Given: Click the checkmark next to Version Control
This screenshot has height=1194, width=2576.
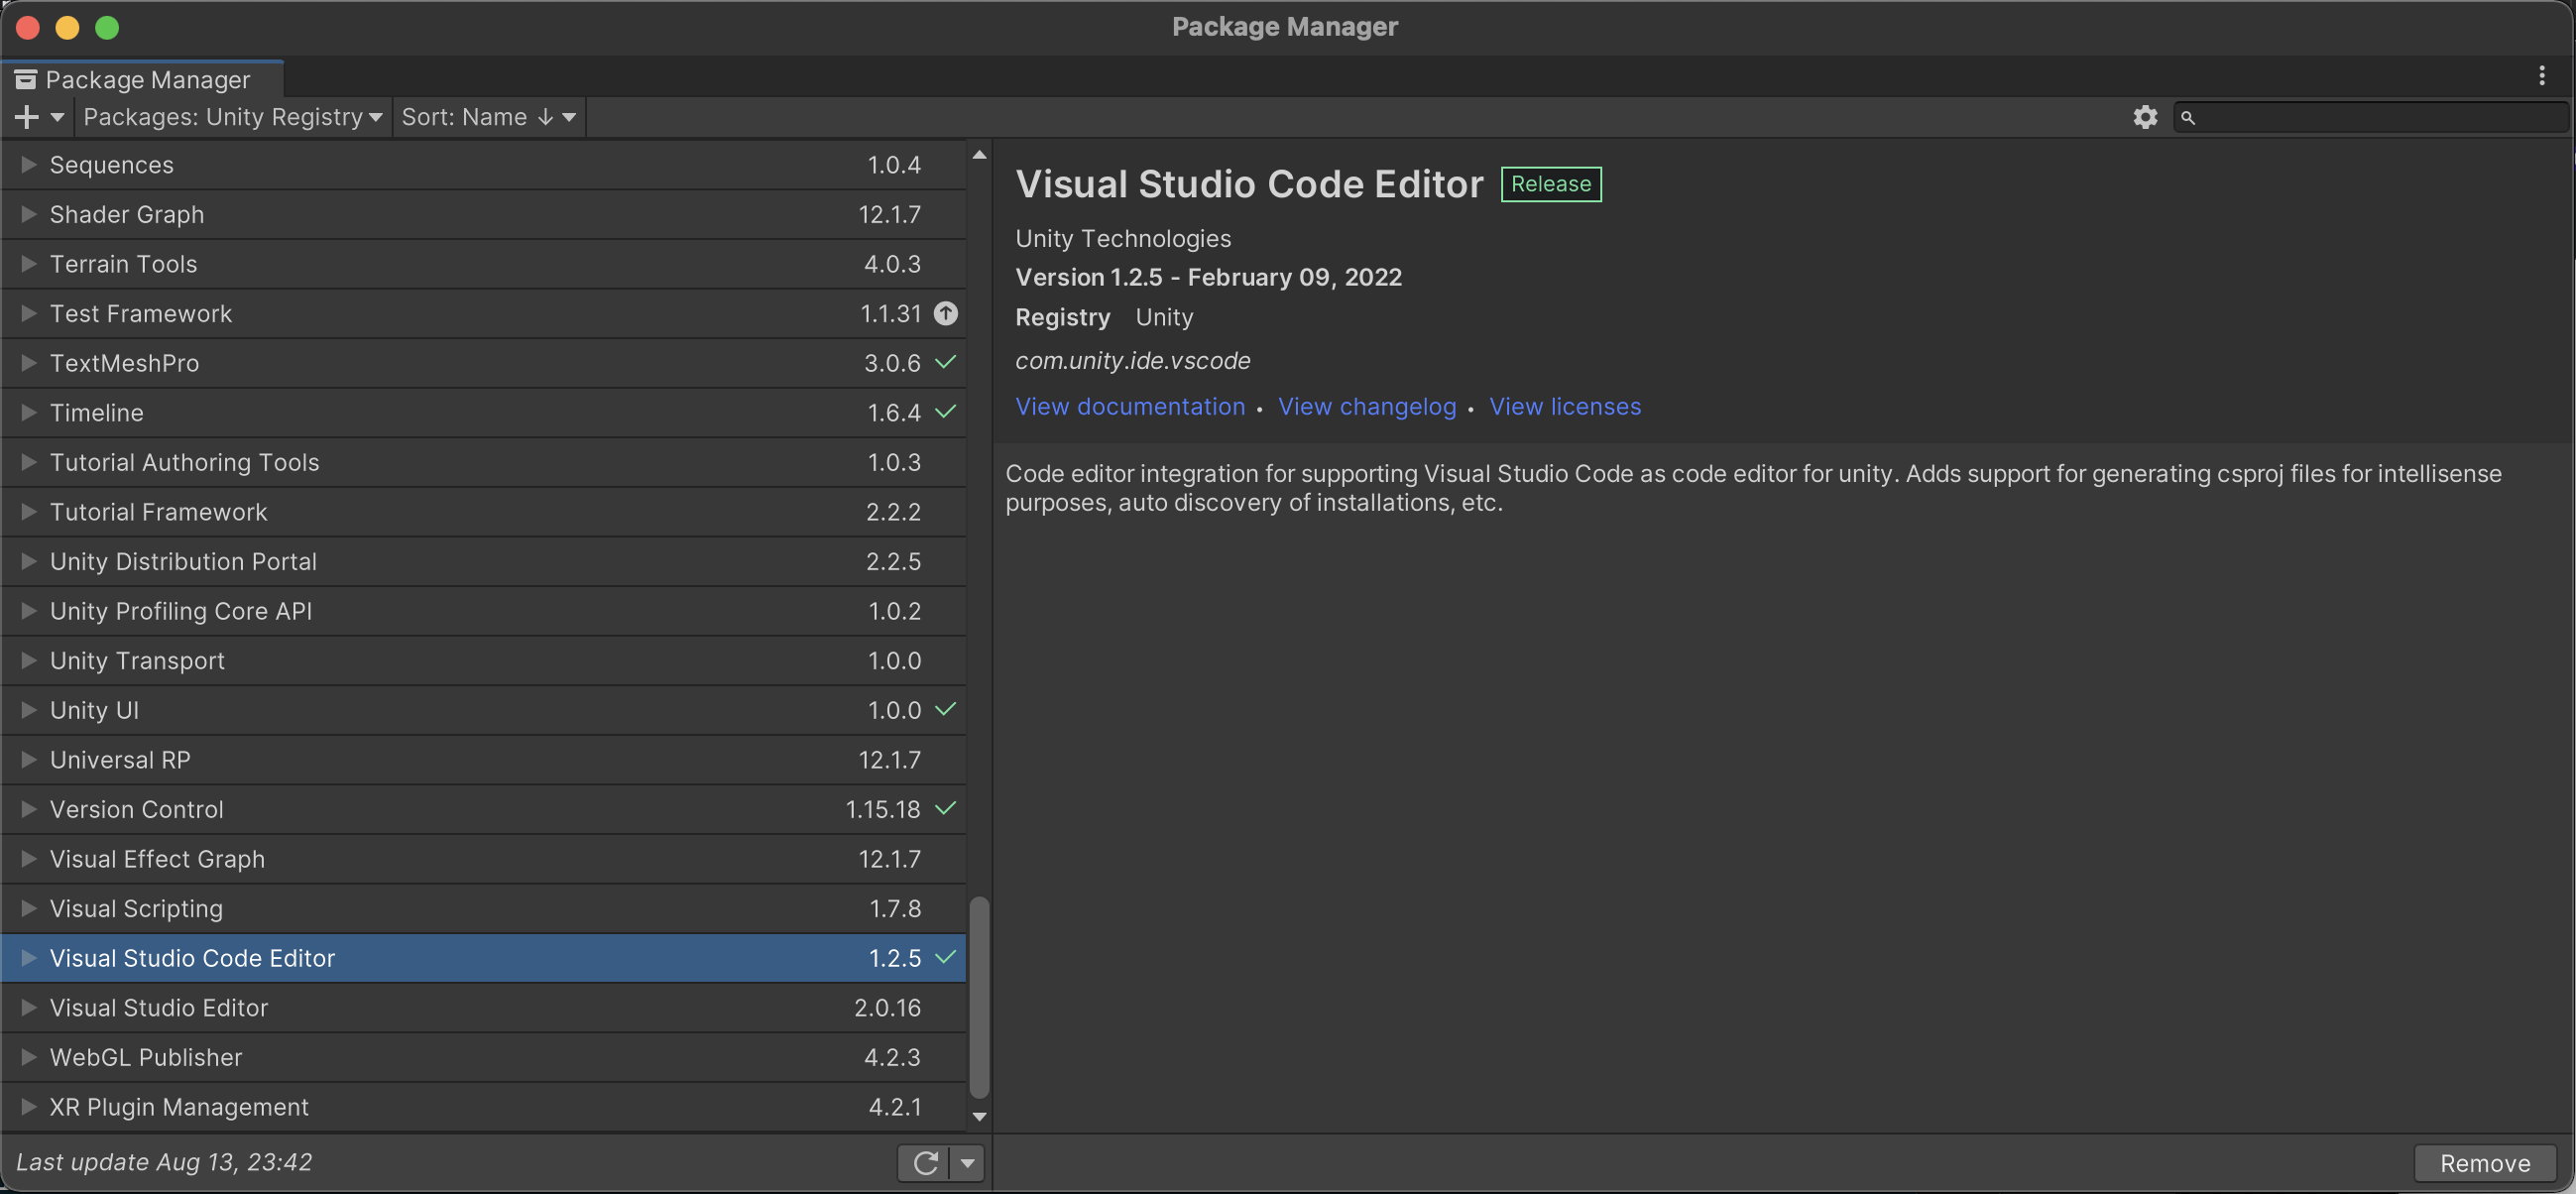Looking at the screenshot, I should pos(946,809).
